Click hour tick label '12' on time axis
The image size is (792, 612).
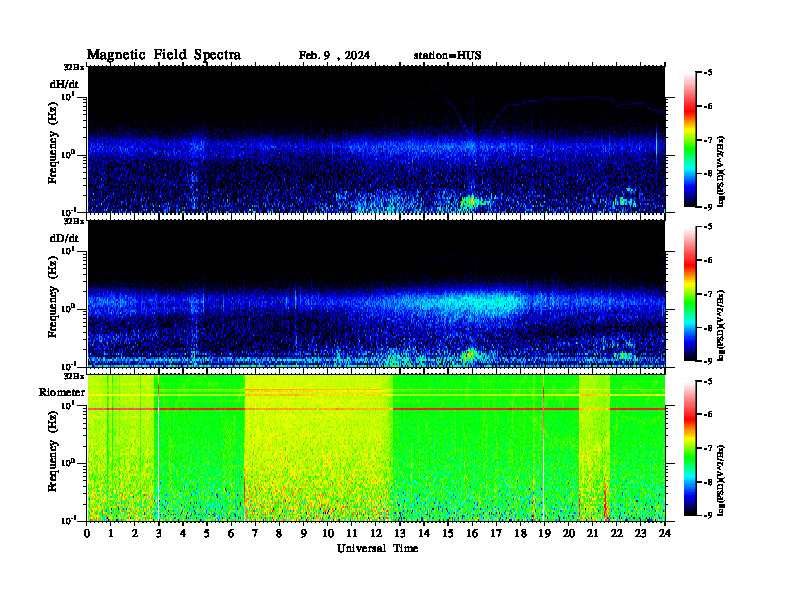point(376,533)
